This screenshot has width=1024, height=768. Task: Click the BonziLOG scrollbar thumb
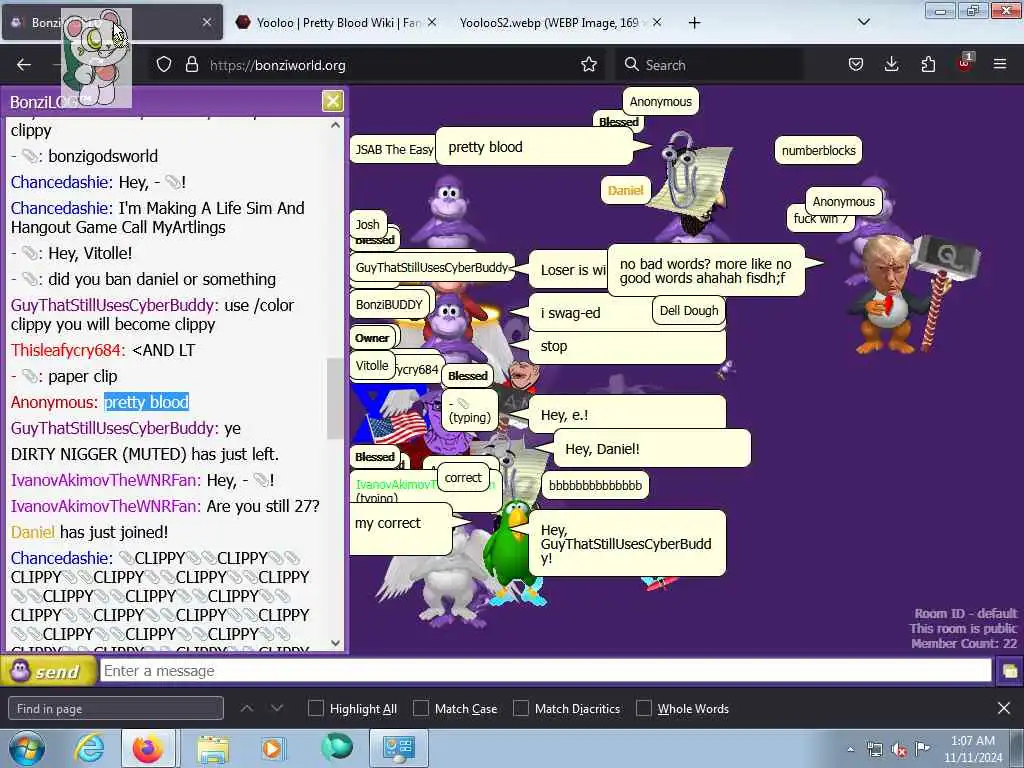point(335,398)
